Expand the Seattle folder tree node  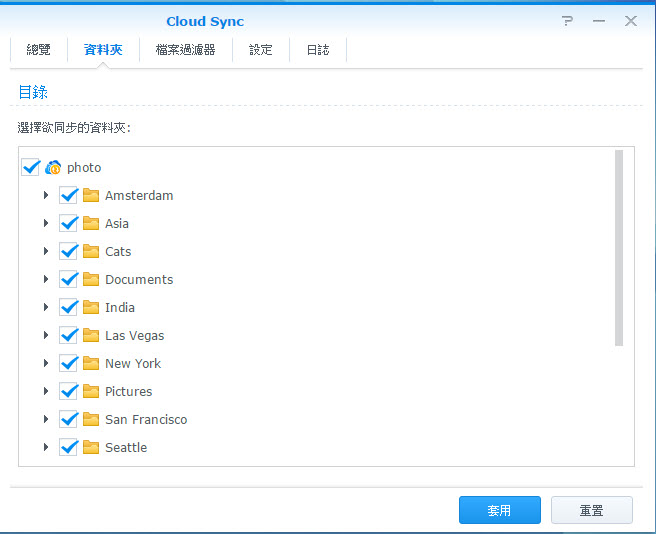(46, 447)
